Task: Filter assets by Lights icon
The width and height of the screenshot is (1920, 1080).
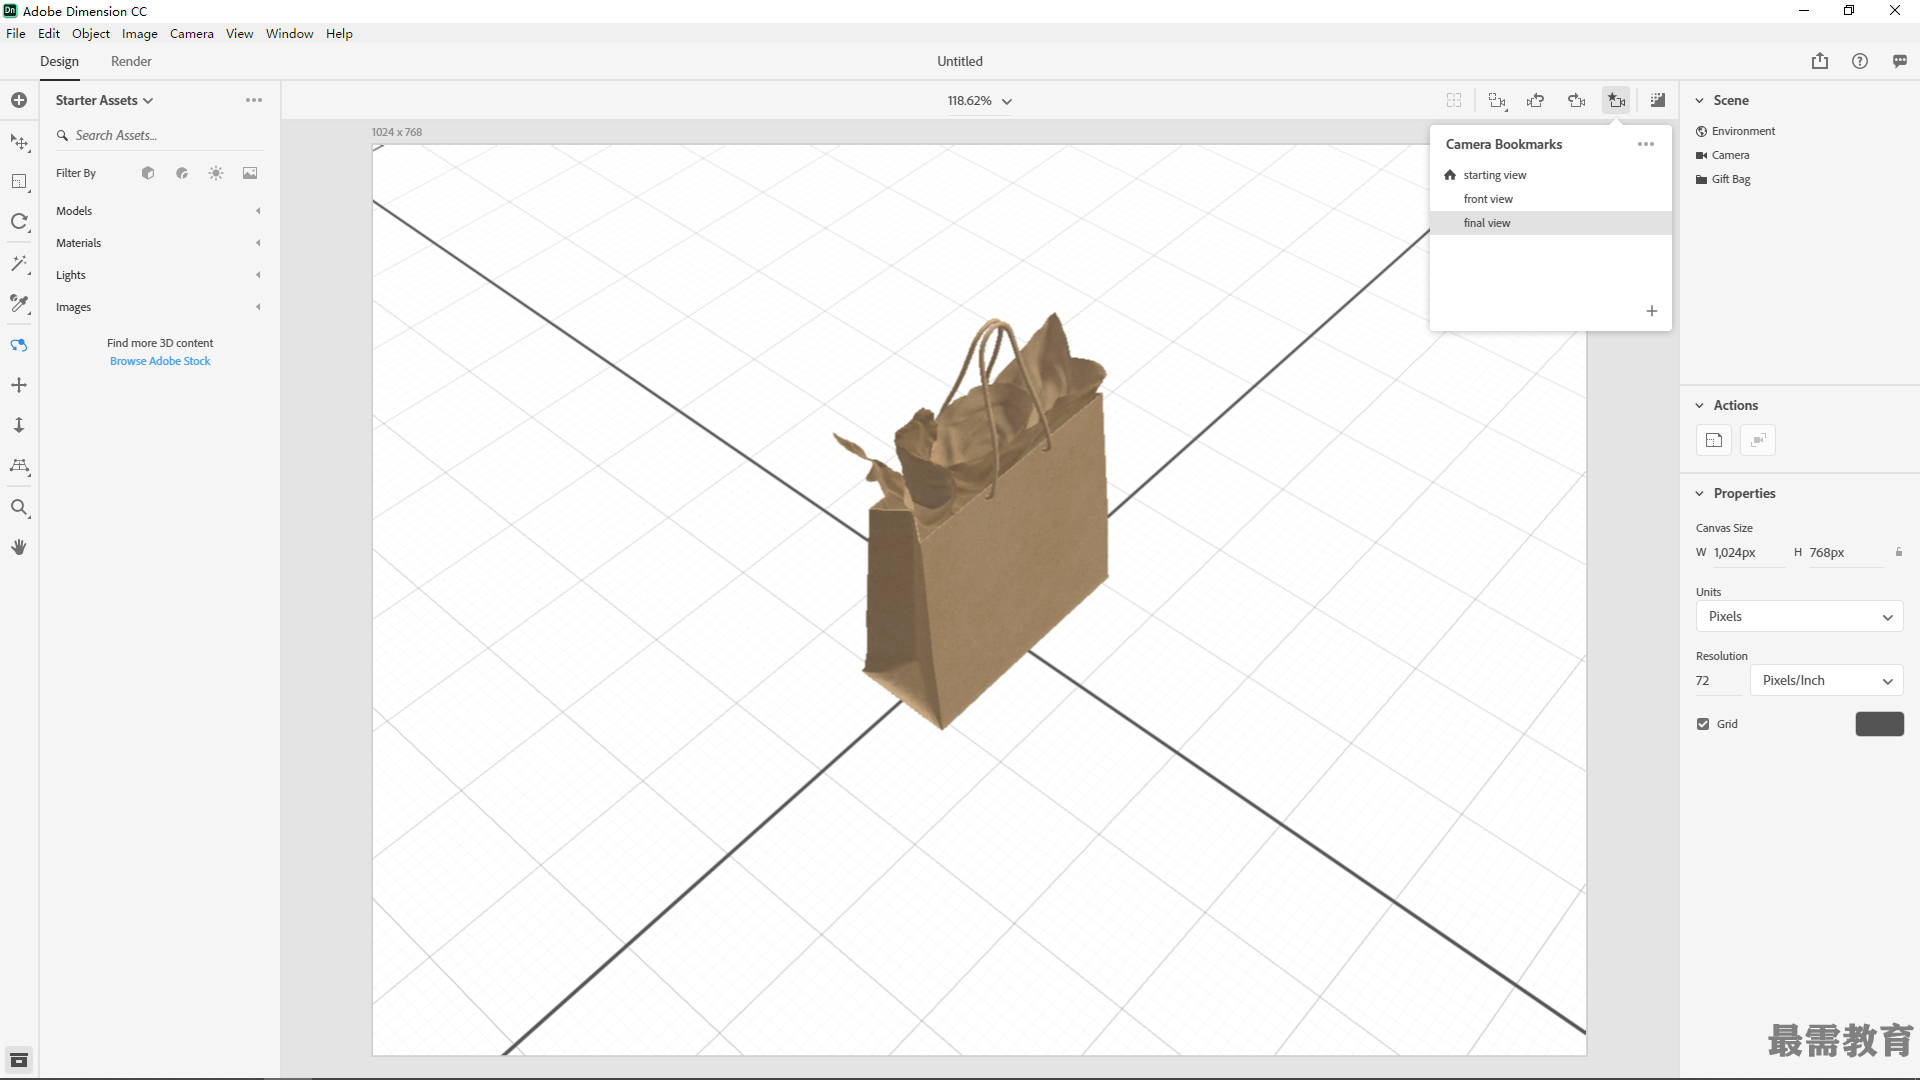Action: (216, 173)
